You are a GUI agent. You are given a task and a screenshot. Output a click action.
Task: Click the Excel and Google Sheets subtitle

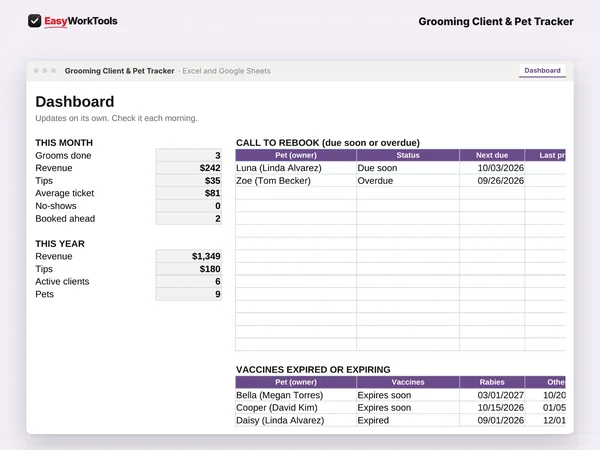(227, 71)
